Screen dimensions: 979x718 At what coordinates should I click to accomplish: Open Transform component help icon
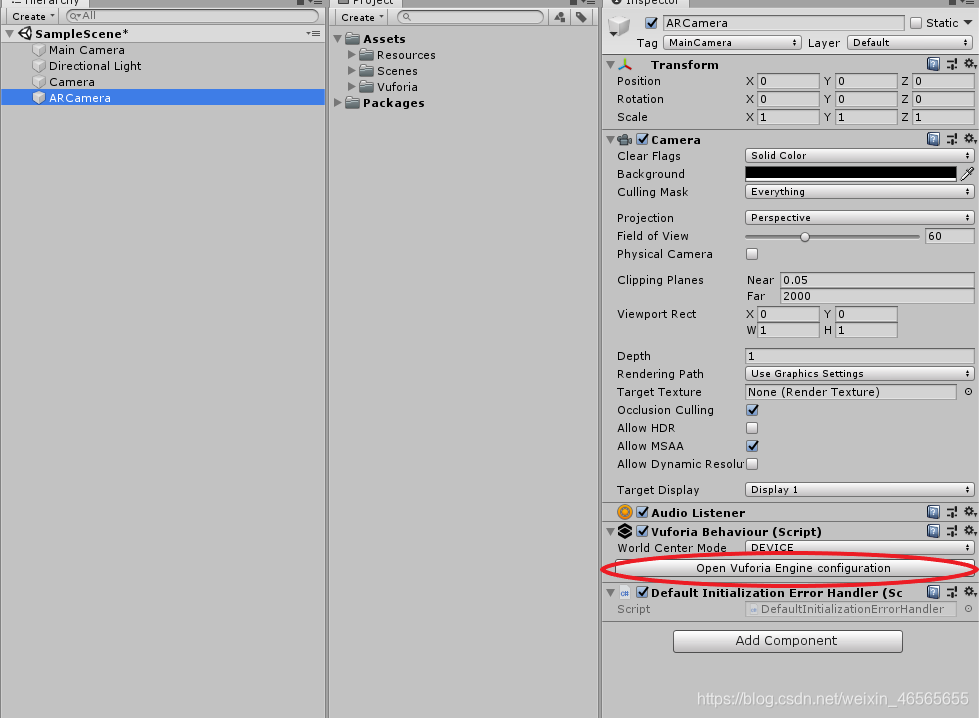(x=933, y=64)
